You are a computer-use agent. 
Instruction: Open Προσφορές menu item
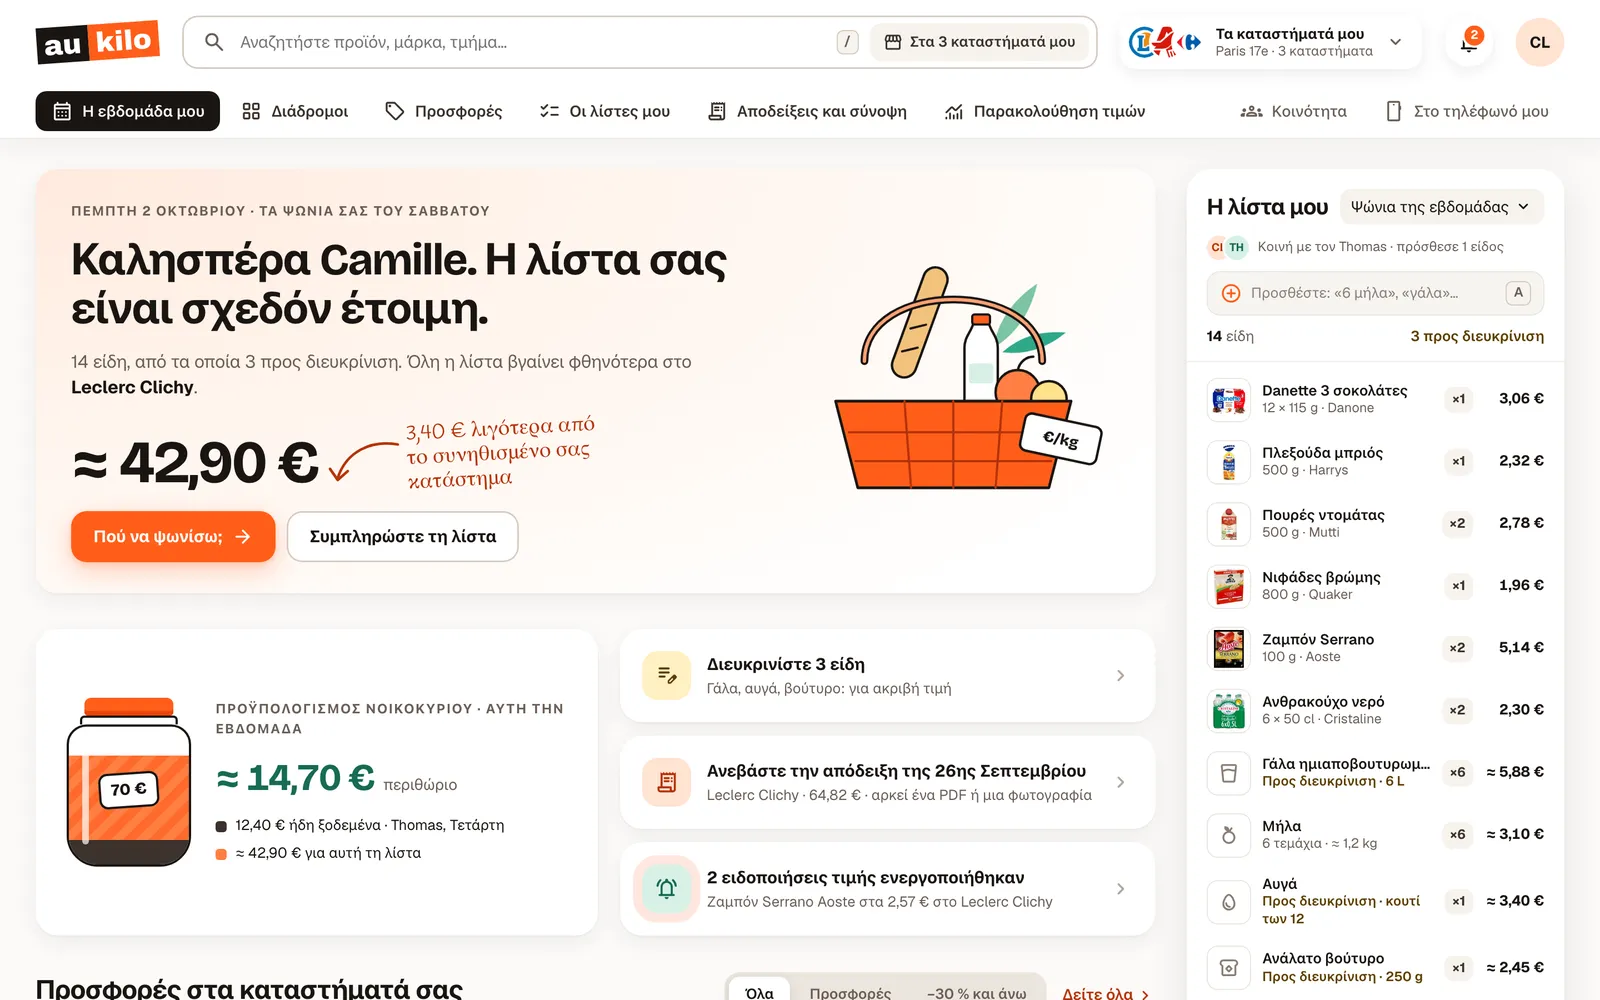click(x=444, y=111)
